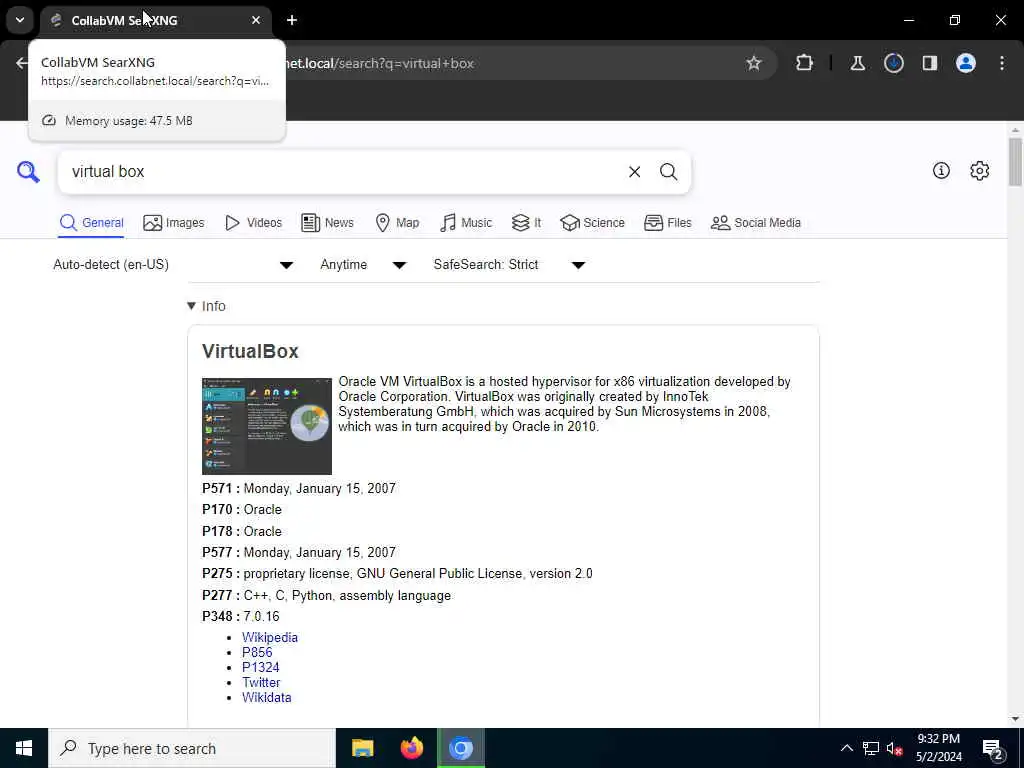Collapse the Info section triangle
1024x768 pixels.
[191, 306]
